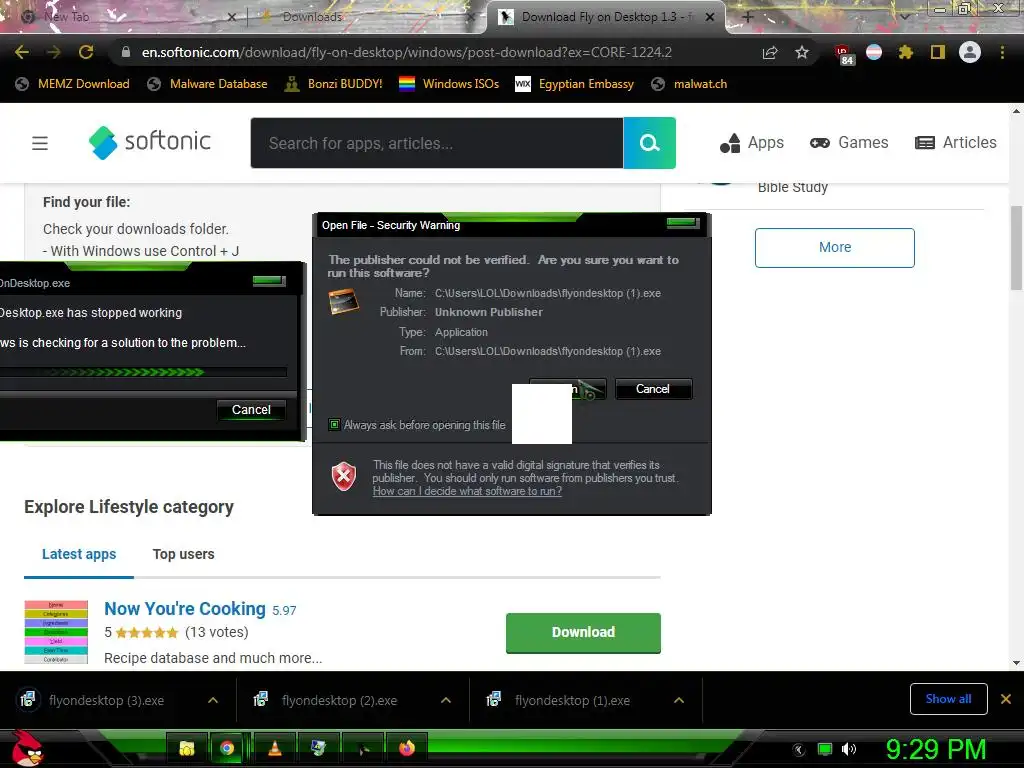Click the red shield warning icon

(x=344, y=476)
